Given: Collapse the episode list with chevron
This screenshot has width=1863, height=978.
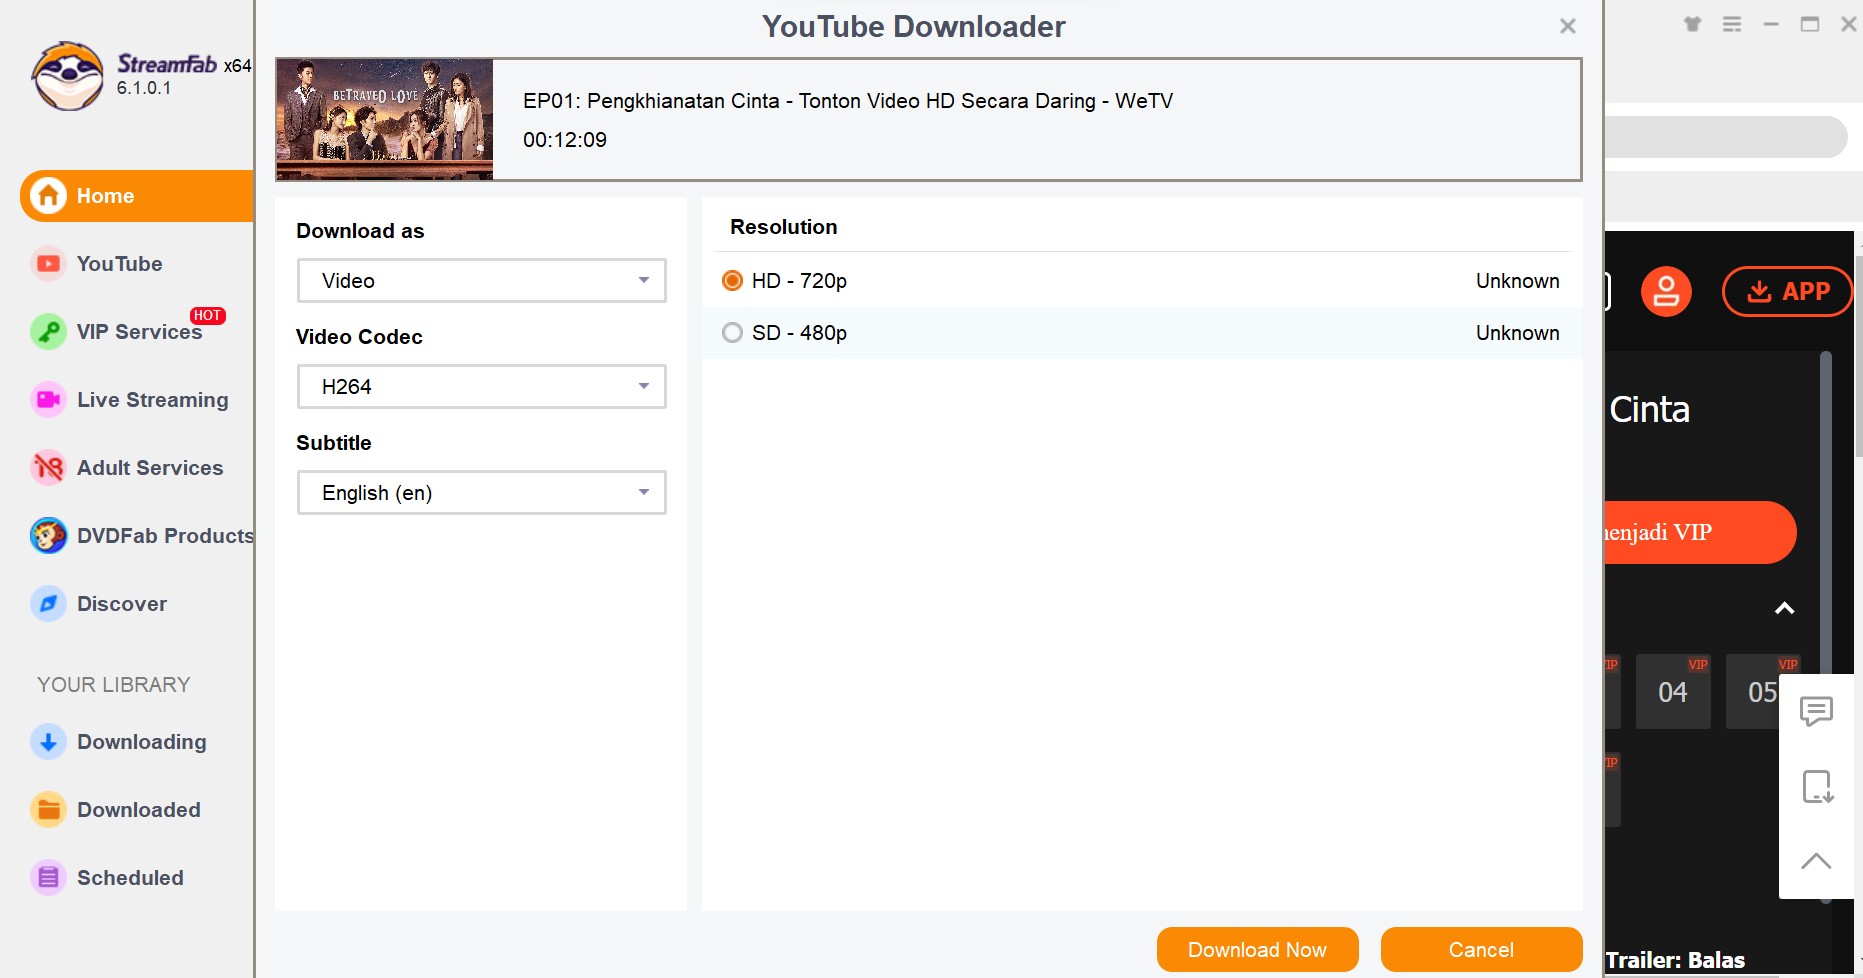Looking at the screenshot, I should pyautogui.click(x=1784, y=608).
